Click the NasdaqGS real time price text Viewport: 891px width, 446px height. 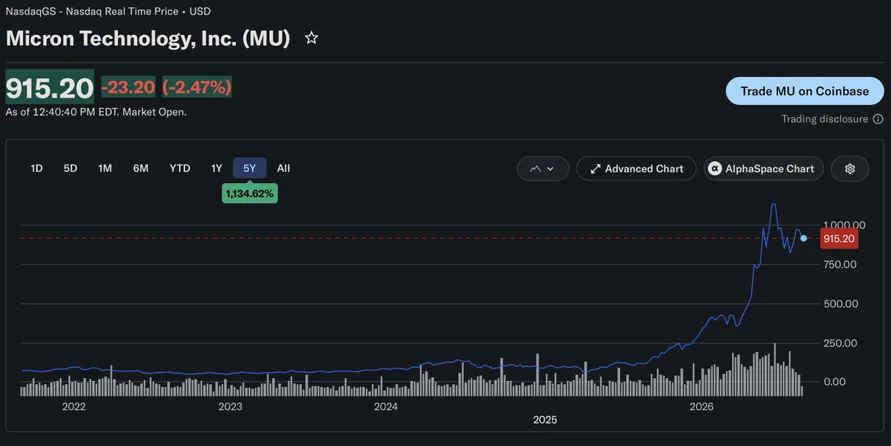[108, 11]
